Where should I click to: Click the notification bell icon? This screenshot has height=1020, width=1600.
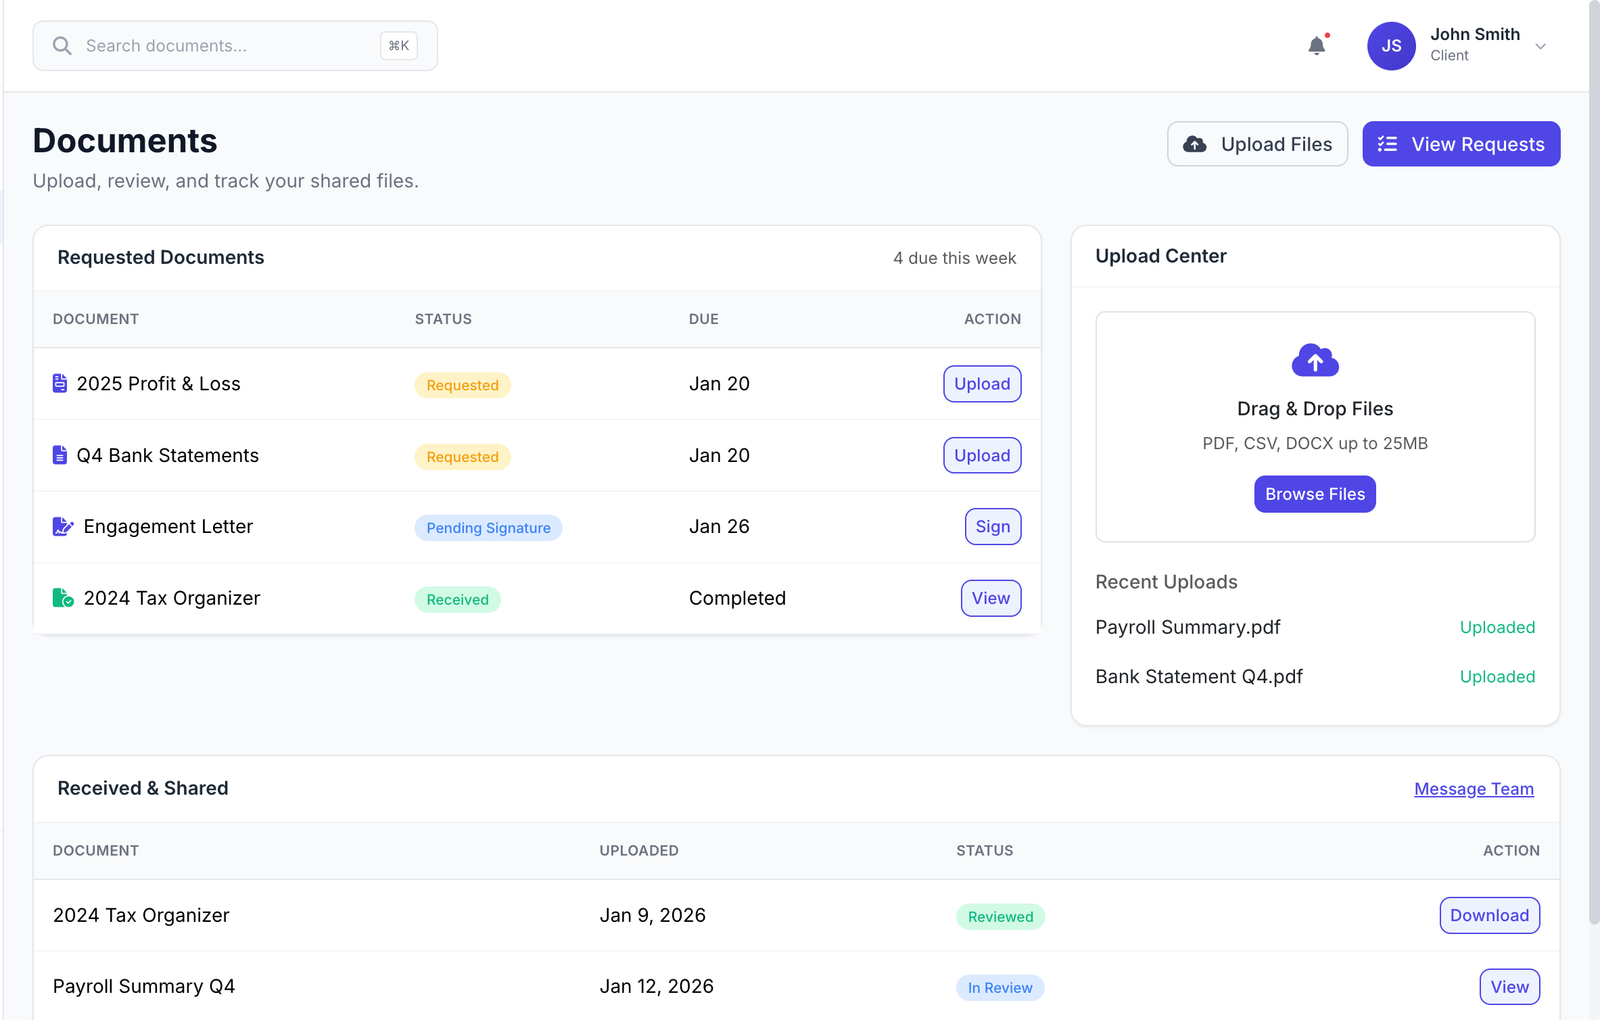1316,45
